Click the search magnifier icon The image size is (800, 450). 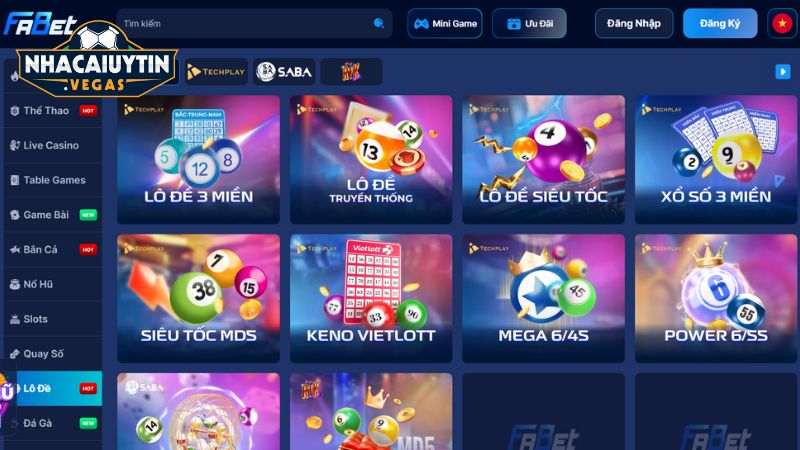pyautogui.click(x=379, y=23)
